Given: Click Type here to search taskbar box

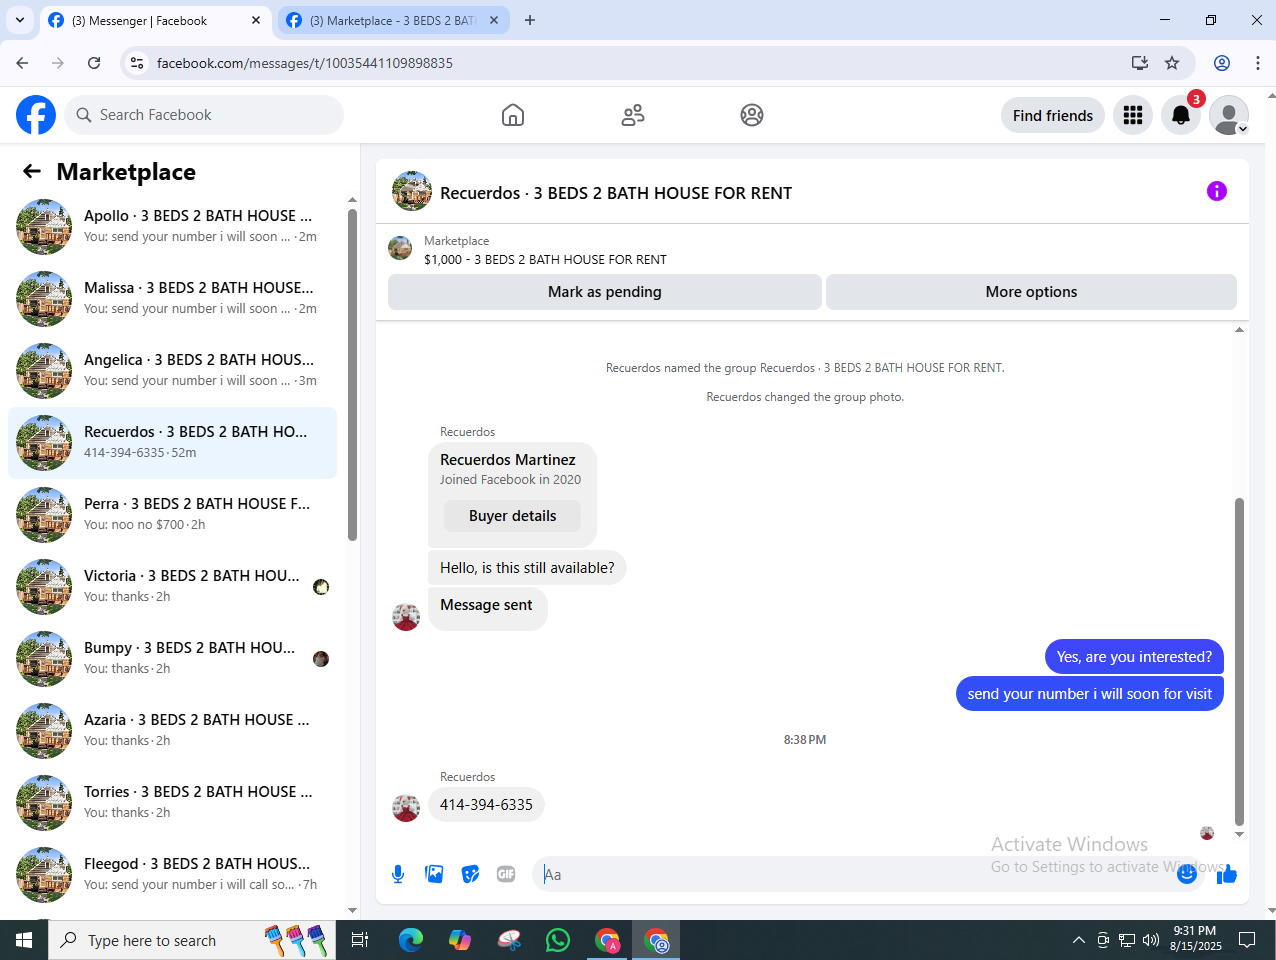Looking at the screenshot, I should point(192,940).
